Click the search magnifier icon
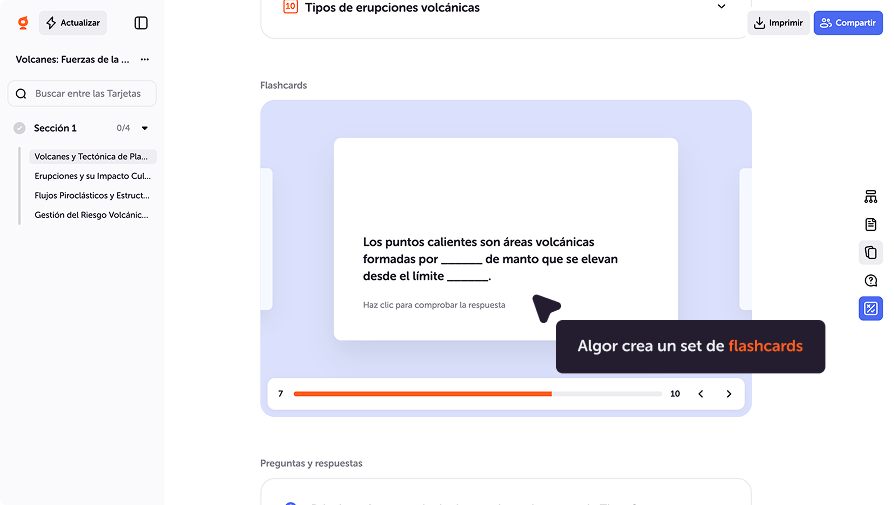Screen dimensions: 894x505 pyautogui.click(x=21, y=93)
